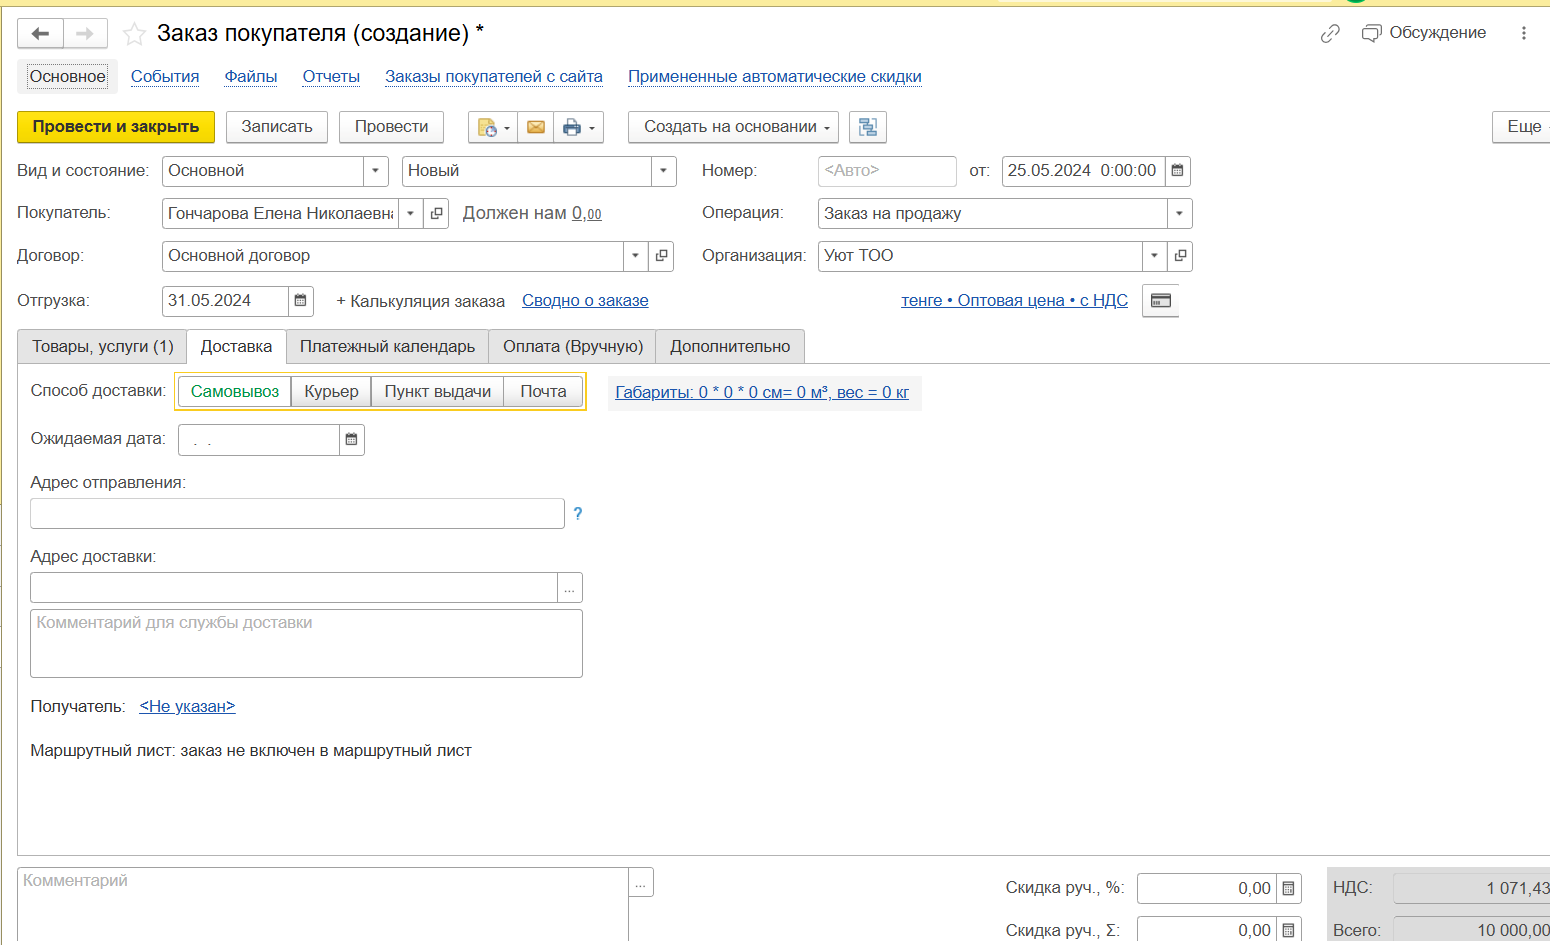Add the order to favorites with the star
The height and width of the screenshot is (945, 1550).
pos(134,34)
